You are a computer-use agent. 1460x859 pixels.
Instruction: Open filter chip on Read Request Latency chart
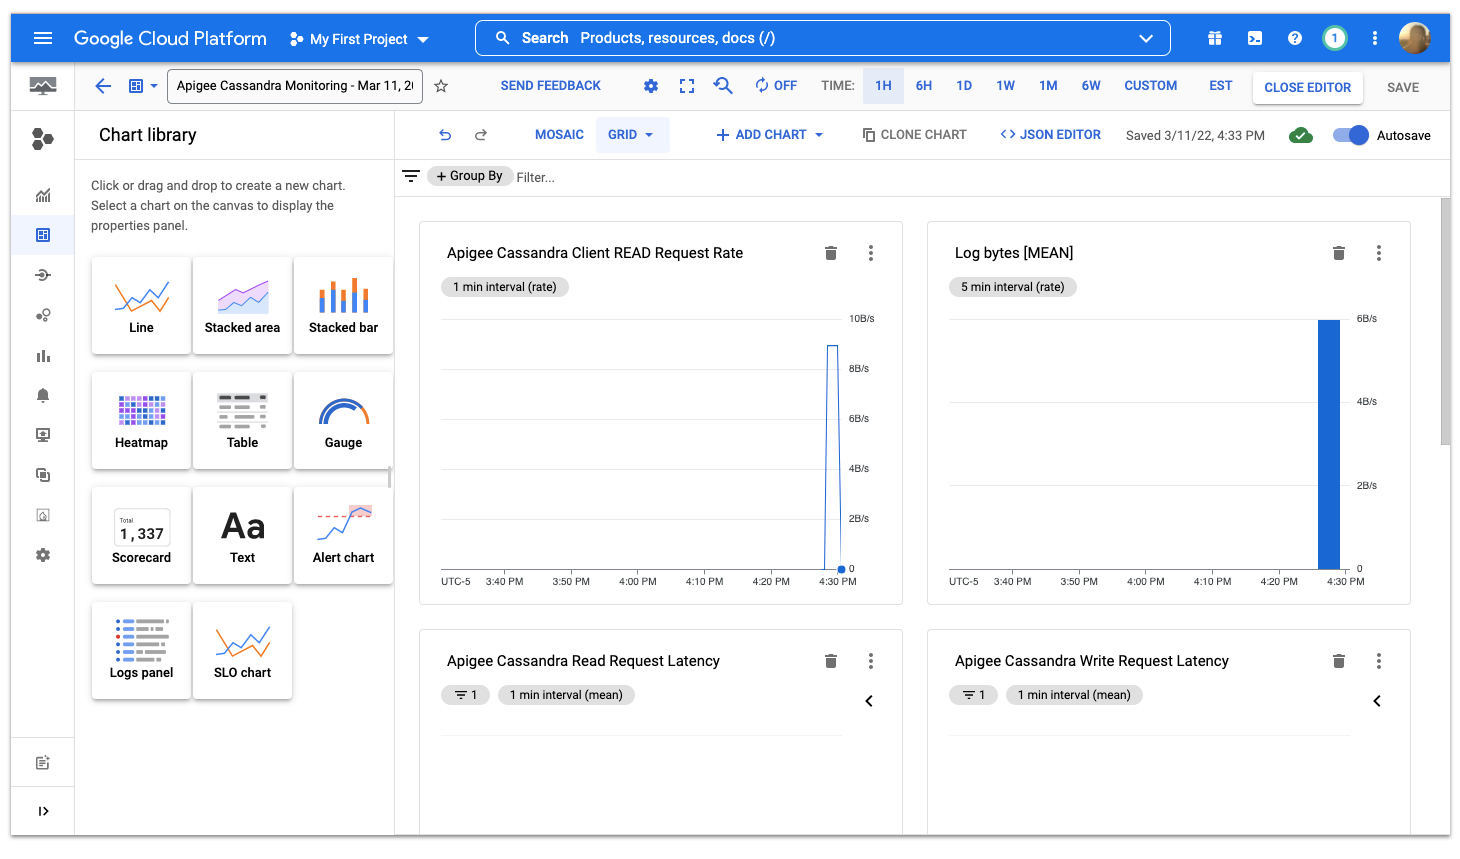tap(465, 695)
